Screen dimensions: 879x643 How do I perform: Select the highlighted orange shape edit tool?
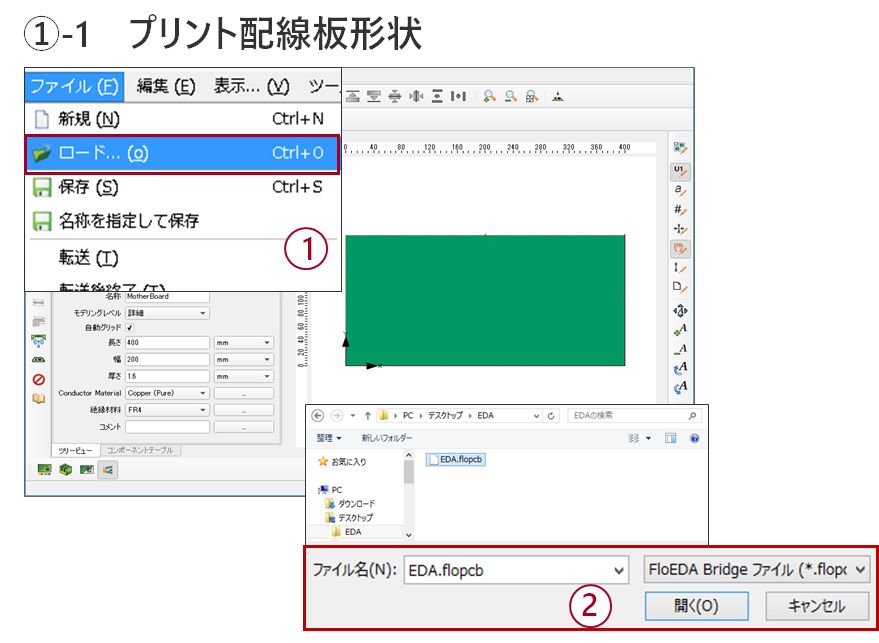tap(680, 248)
